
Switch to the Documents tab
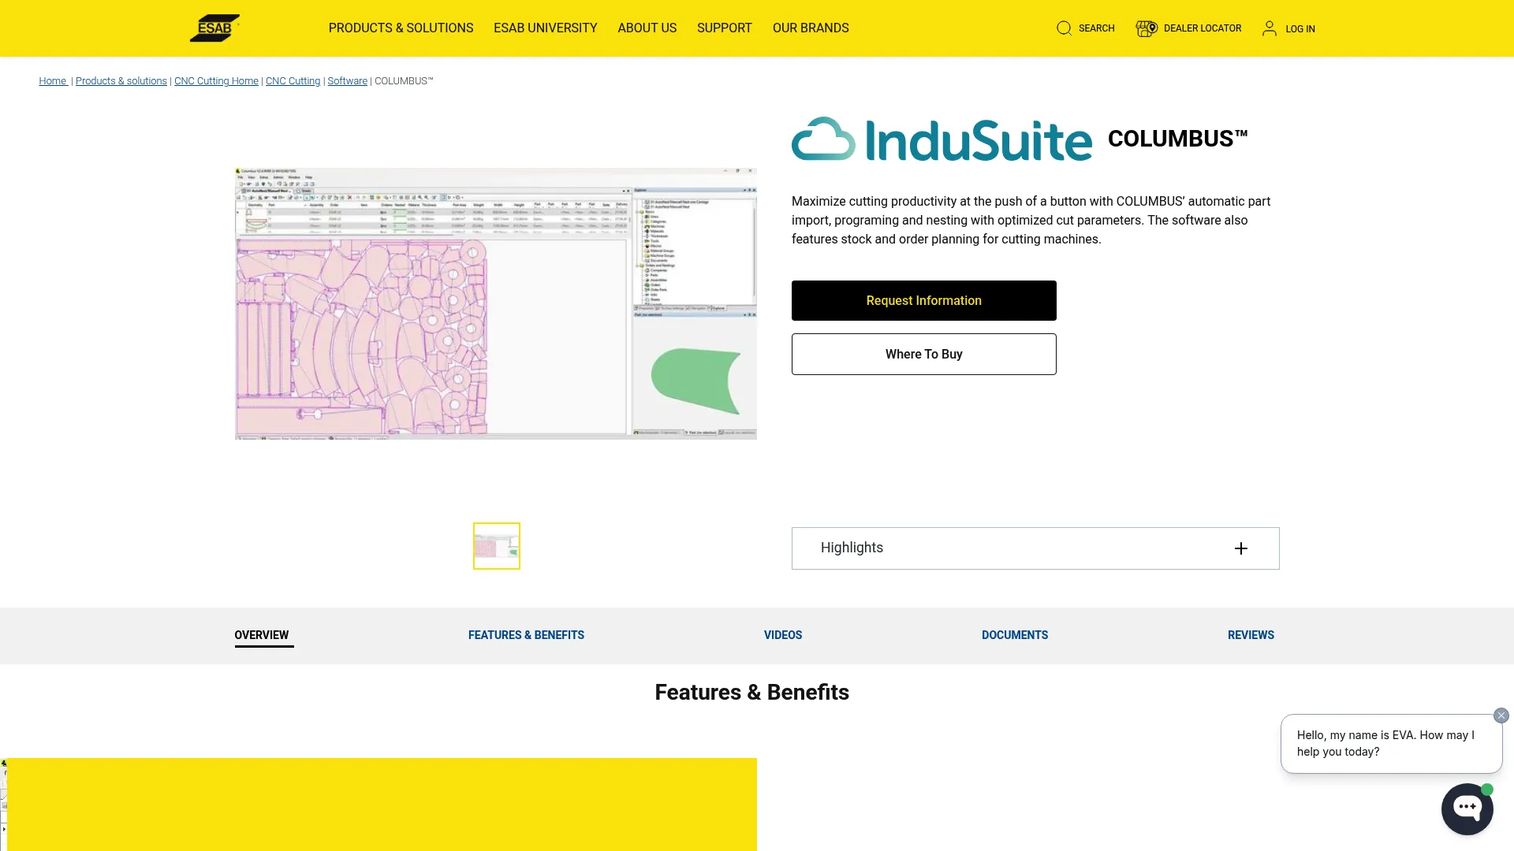pyautogui.click(x=1015, y=635)
